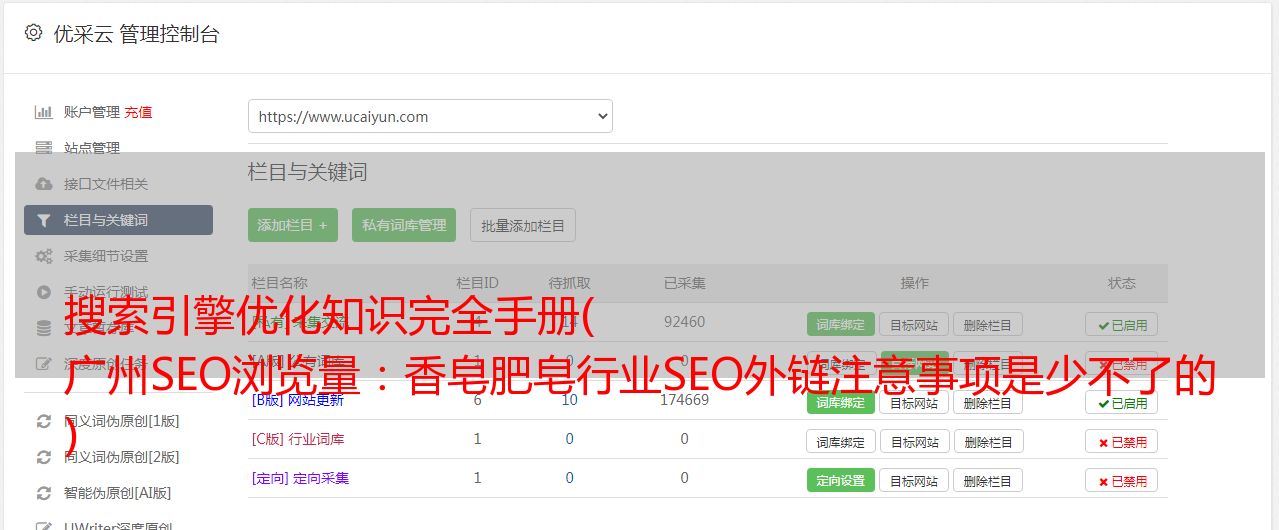The height and width of the screenshot is (530, 1279).
Task: Click the 待抓取 column header
Action: (569, 283)
